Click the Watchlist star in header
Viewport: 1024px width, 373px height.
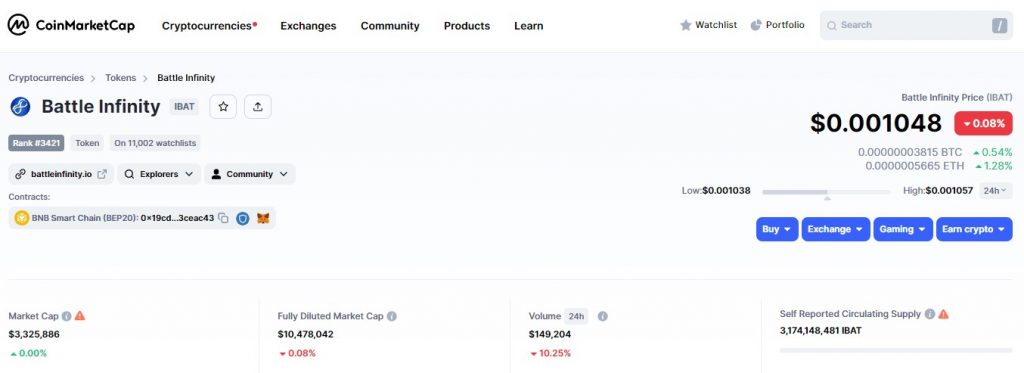[x=686, y=25]
